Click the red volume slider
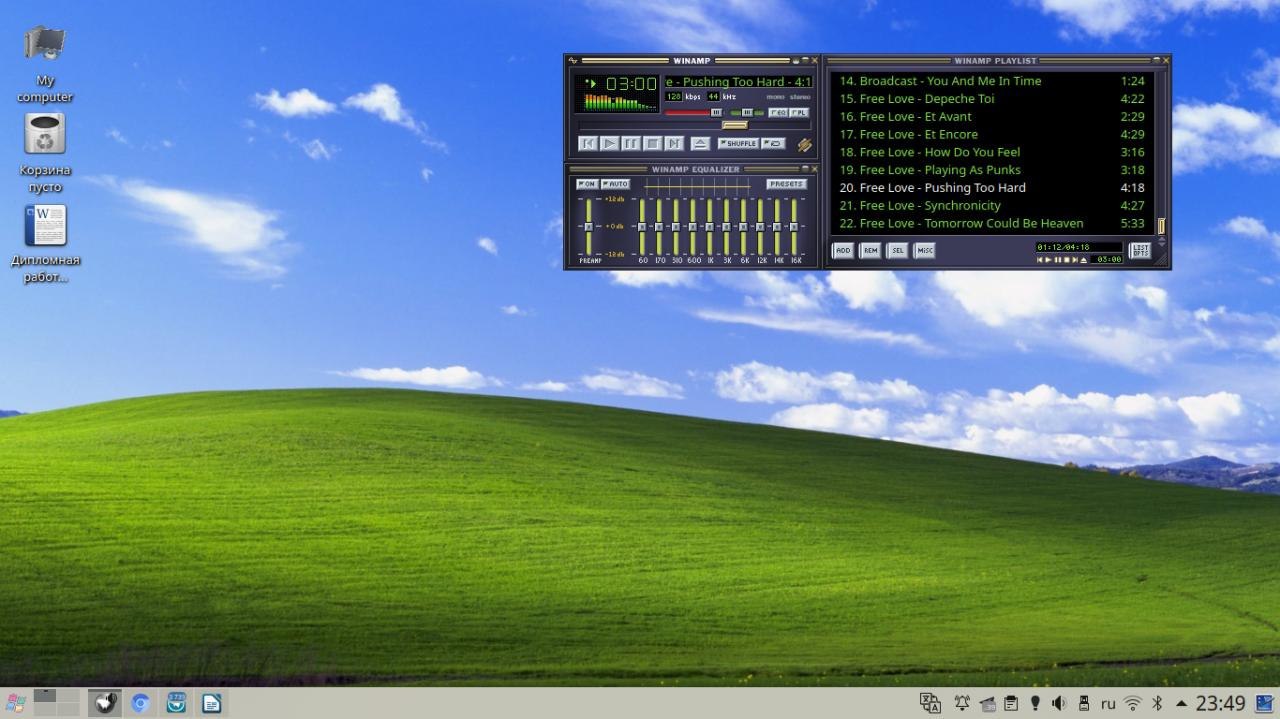The height and width of the screenshot is (719, 1280). pyautogui.click(x=693, y=112)
